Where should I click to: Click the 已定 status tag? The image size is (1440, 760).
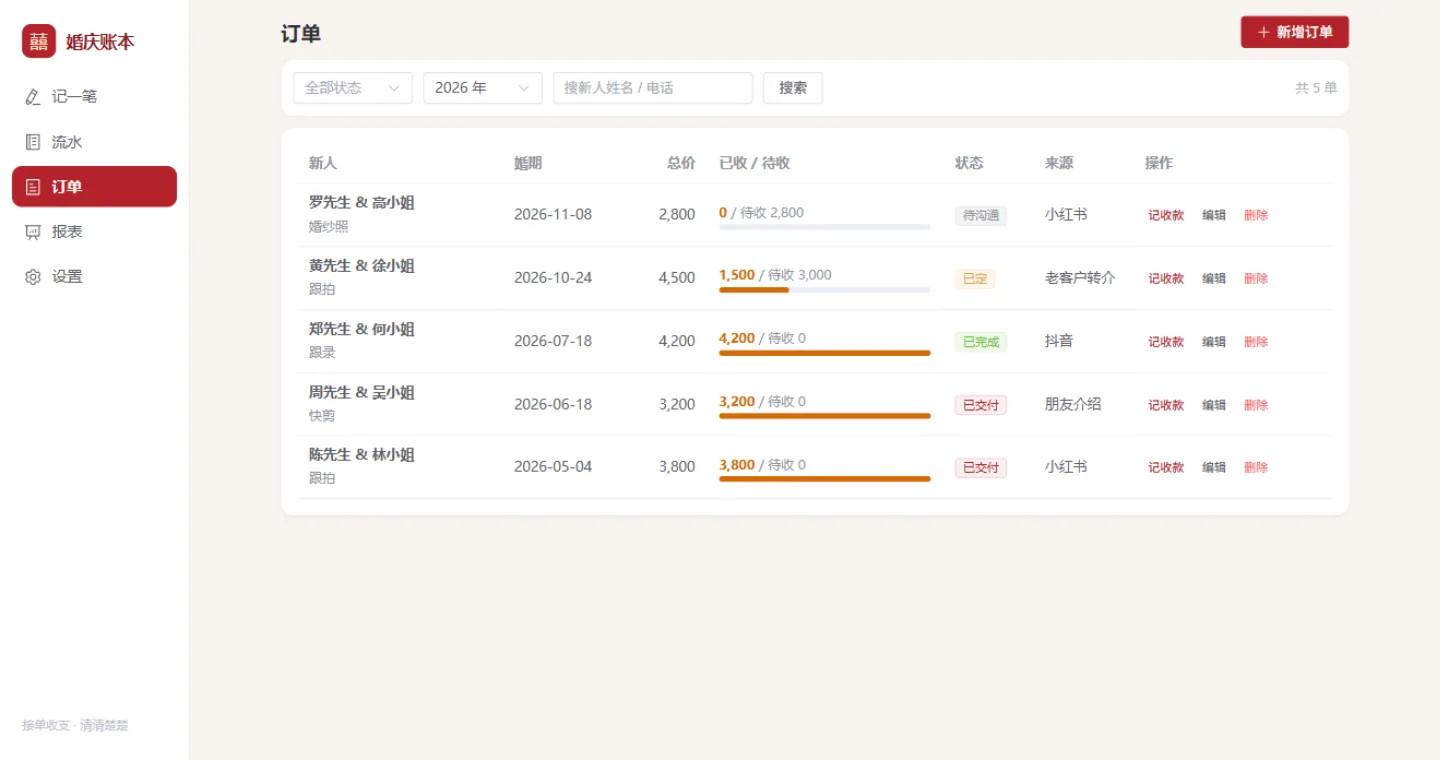coord(975,278)
